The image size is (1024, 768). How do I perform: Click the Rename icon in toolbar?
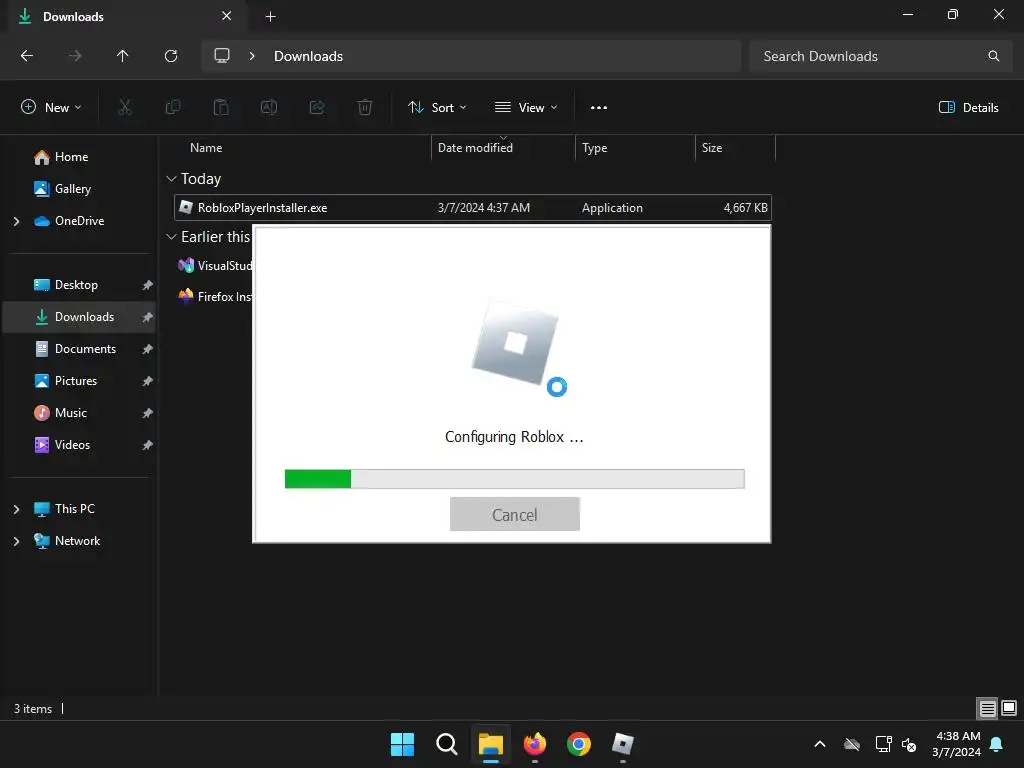pyautogui.click(x=269, y=107)
